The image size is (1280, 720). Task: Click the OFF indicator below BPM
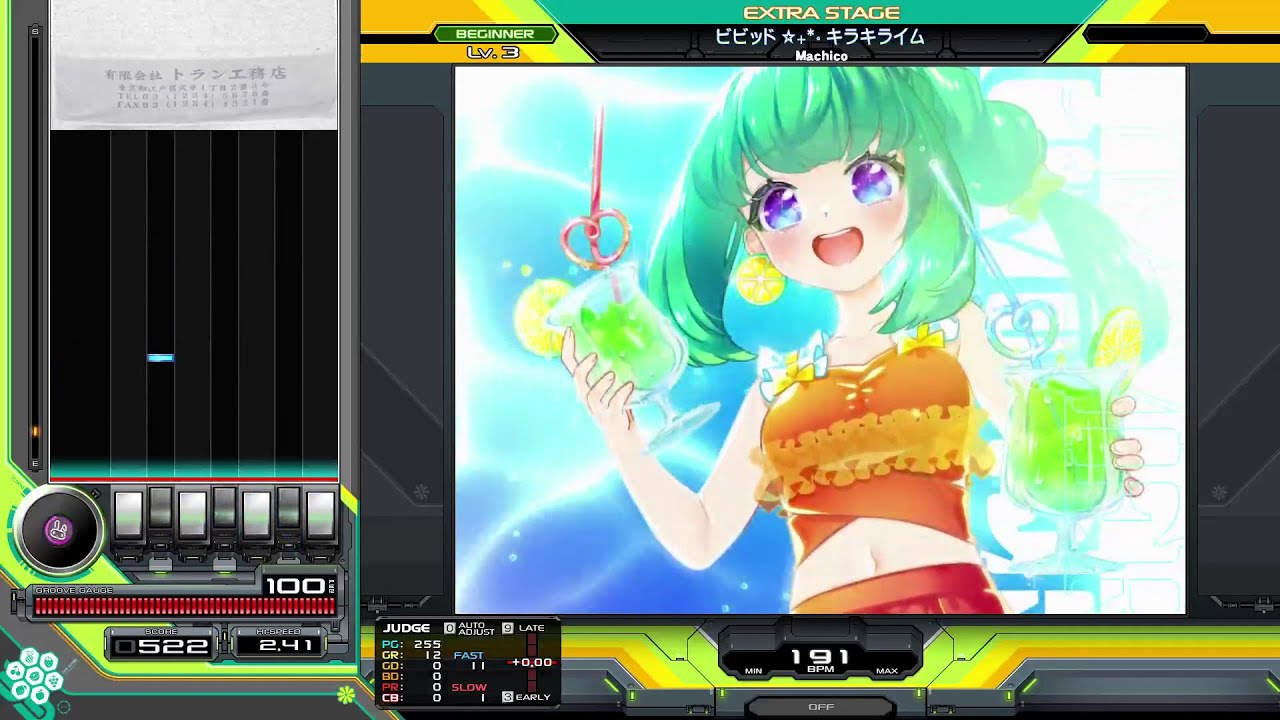point(821,706)
